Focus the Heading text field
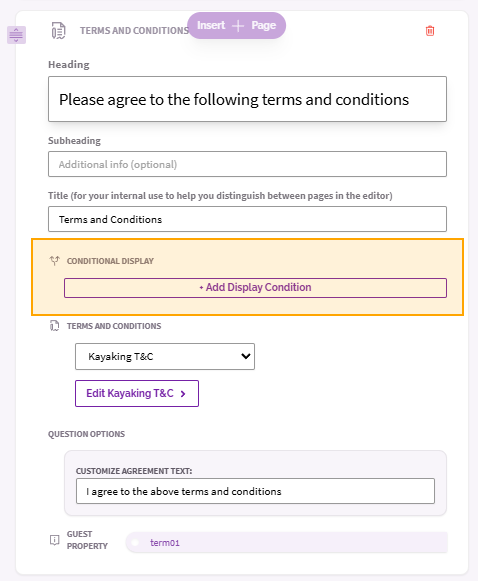This screenshot has height=581, width=478. pos(247,99)
